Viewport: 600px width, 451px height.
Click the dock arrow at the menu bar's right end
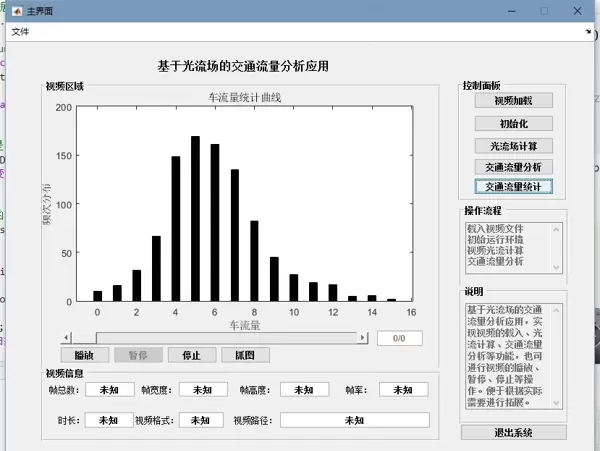pos(591,32)
